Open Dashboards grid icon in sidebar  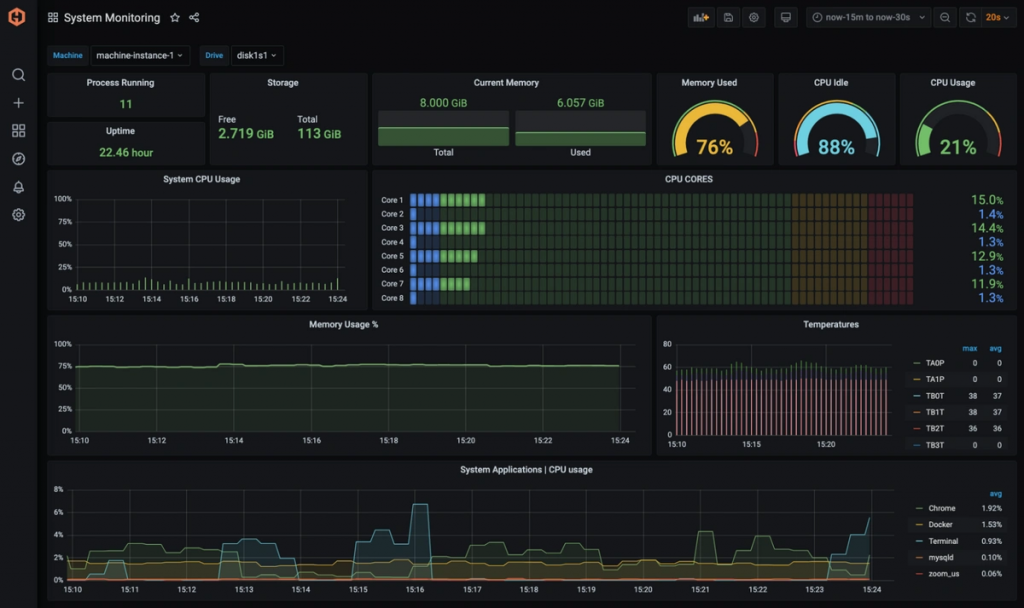tap(18, 131)
